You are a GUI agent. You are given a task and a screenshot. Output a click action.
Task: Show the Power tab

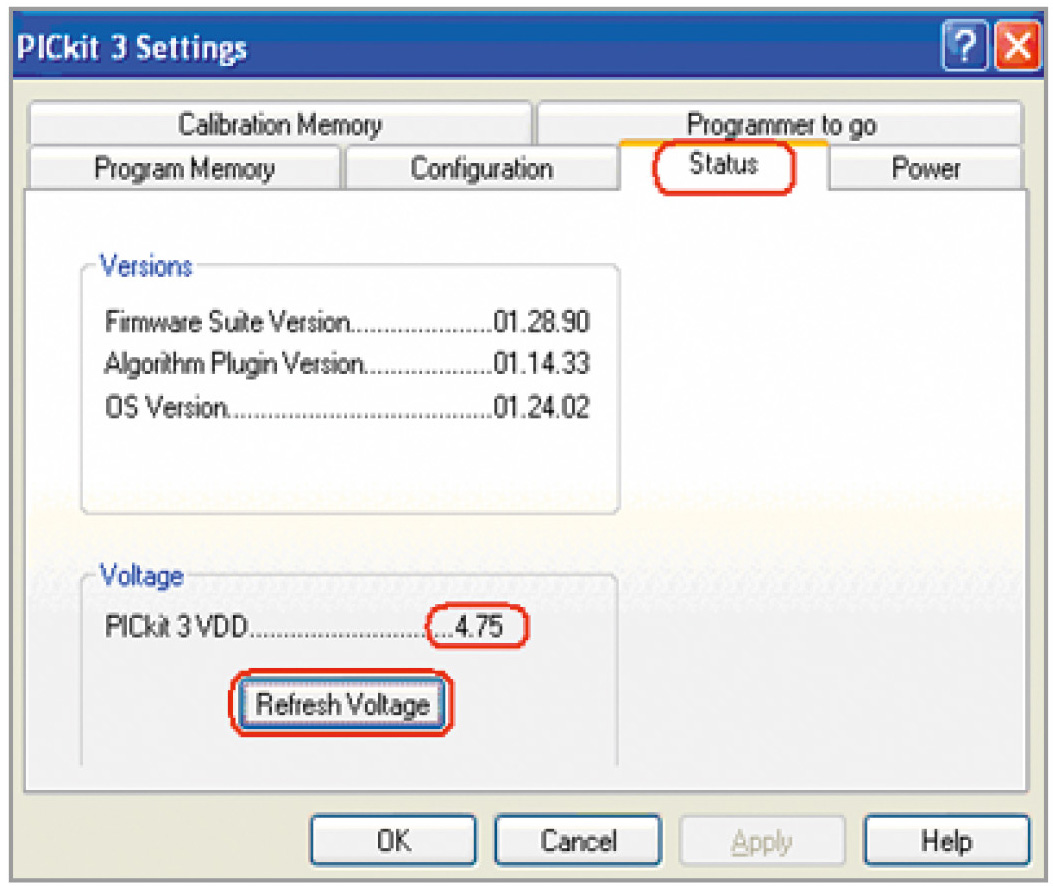click(925, 168)
